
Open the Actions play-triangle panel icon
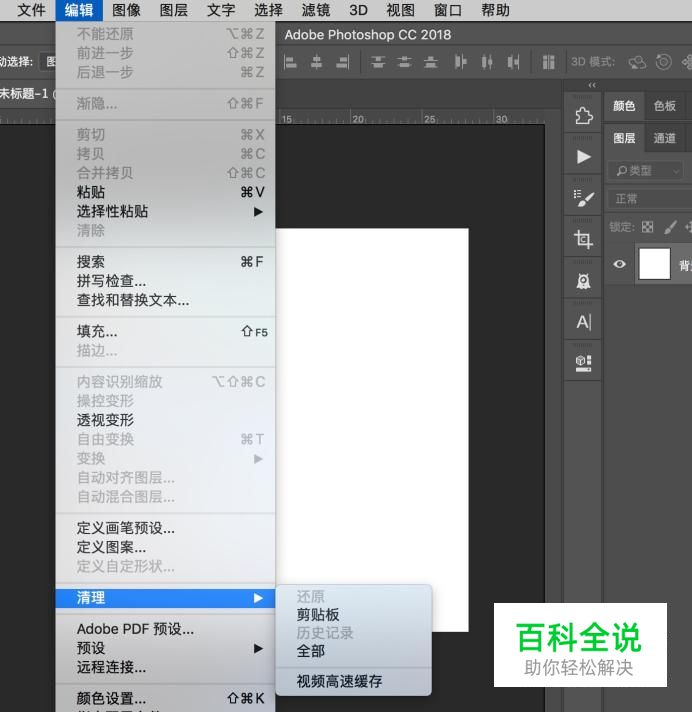(x=583, y=157)
